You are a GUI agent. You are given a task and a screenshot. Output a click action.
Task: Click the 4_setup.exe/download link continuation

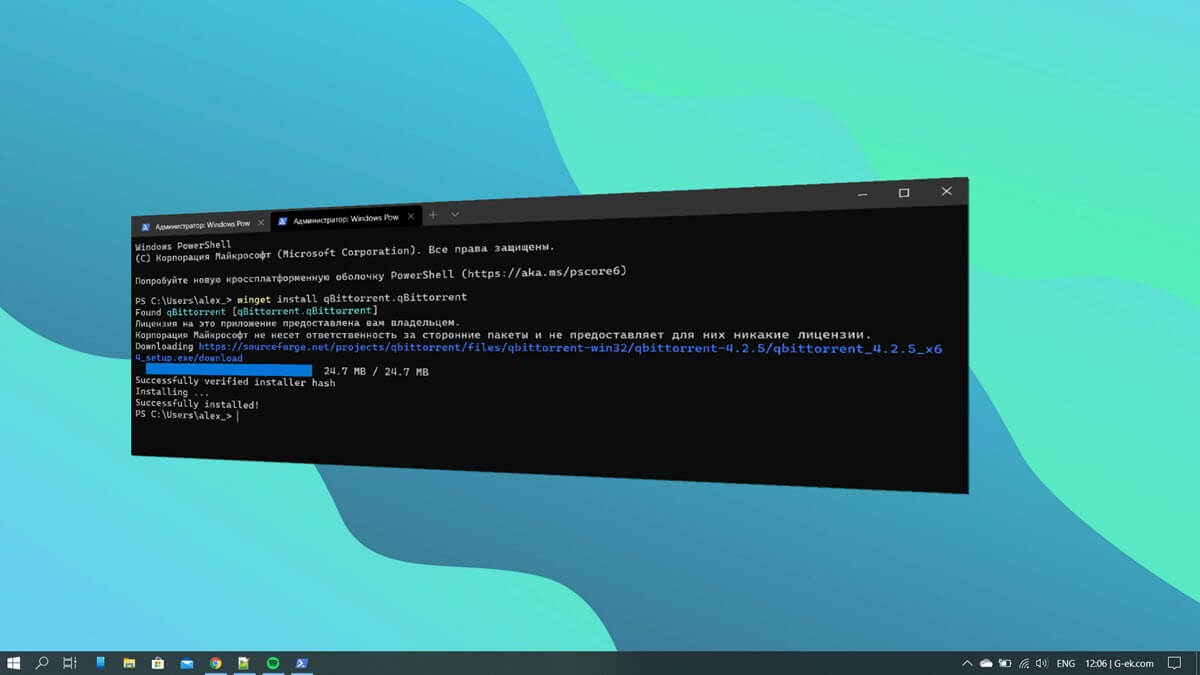click(189, 358)
